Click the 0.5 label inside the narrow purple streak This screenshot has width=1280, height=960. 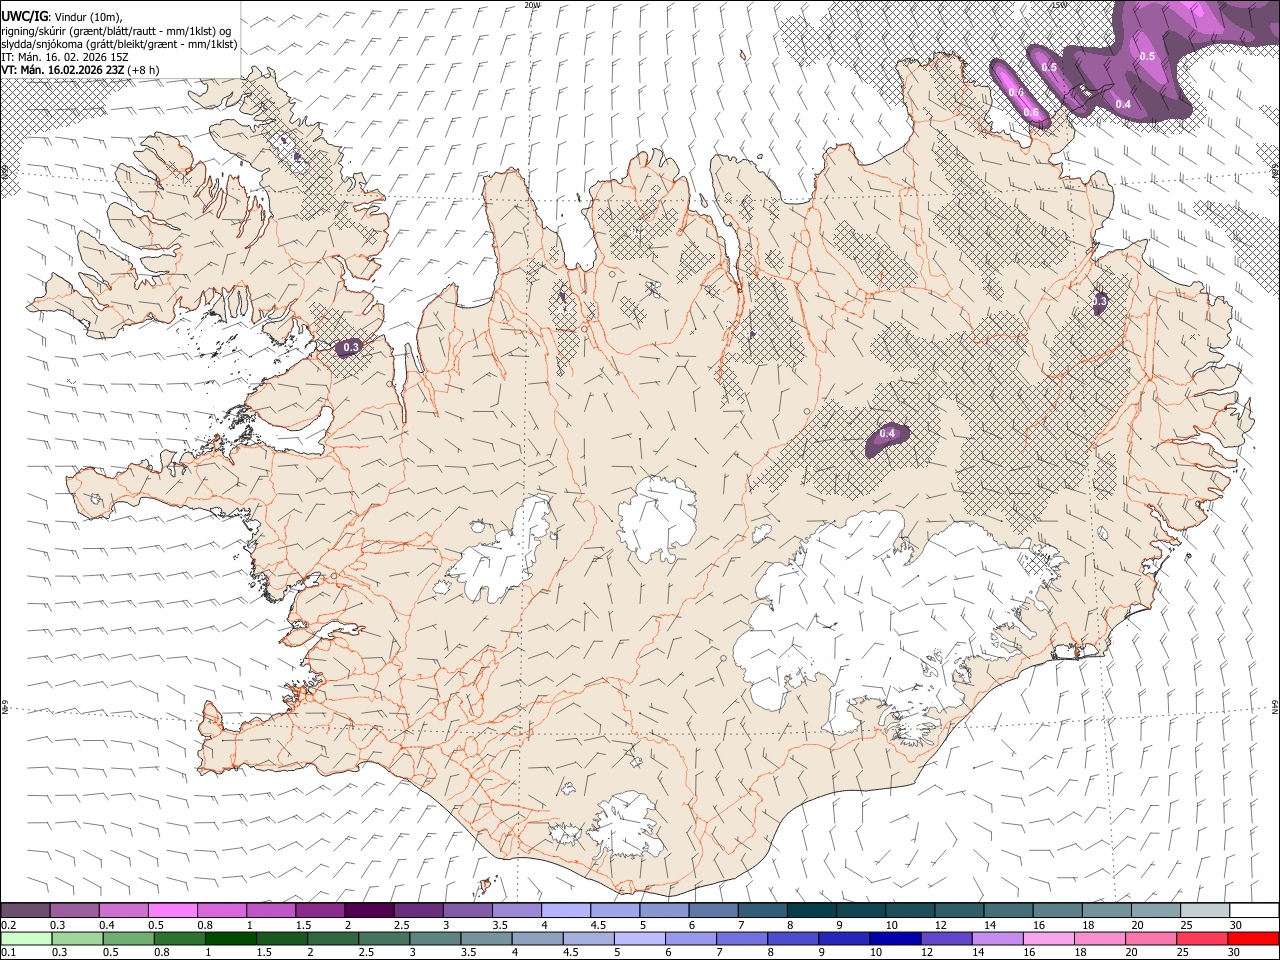click(x=1049, y=67)
